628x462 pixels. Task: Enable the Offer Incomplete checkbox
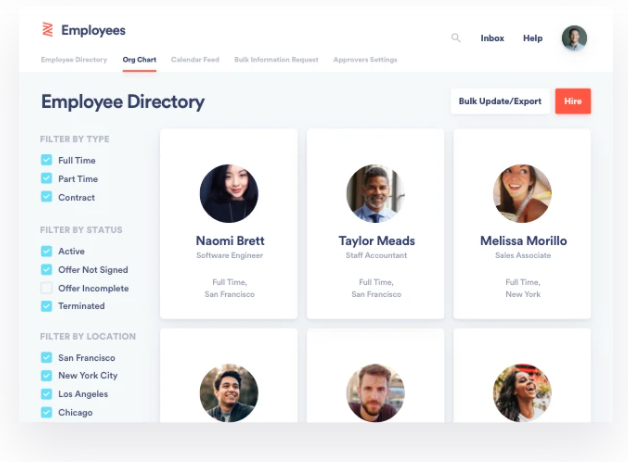[46, 288]
